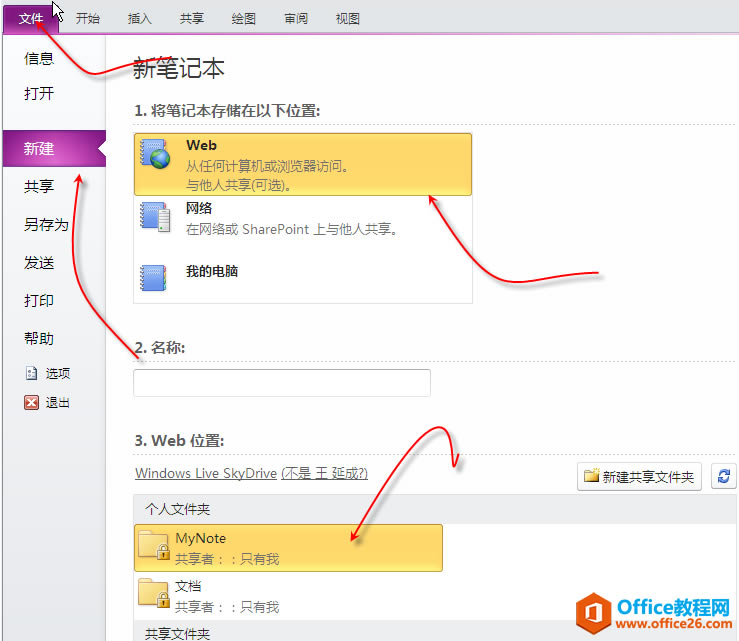The image size is (739, 641).
Task: Click the 我的电脑 notebook icon
Action: 153,278
